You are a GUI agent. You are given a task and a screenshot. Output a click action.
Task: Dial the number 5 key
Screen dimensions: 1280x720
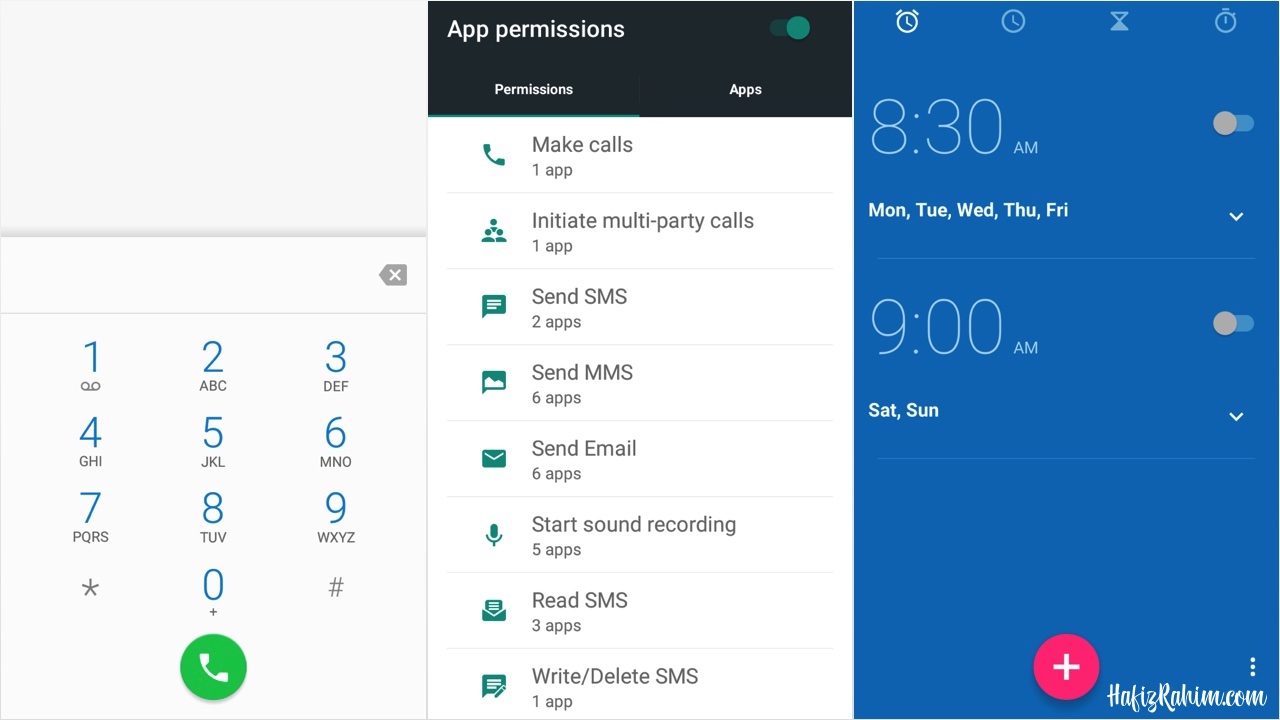(x=213, y=442)
